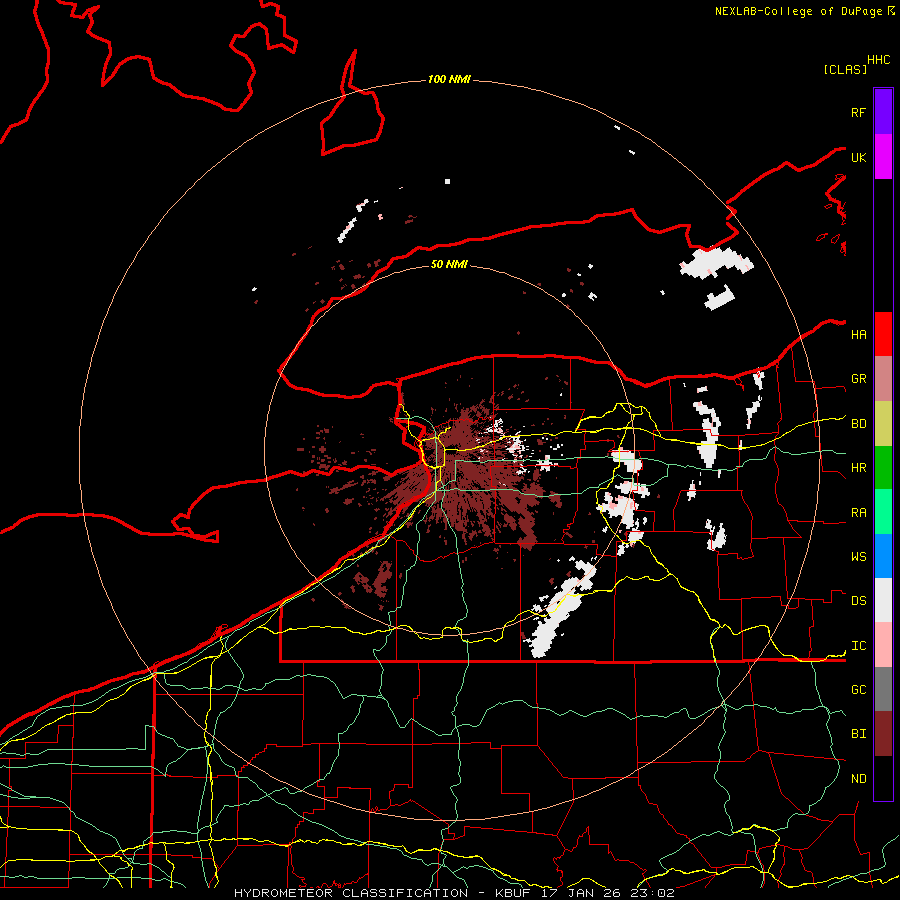
Task: Click the 50 NMI range ring label
Action: [449, 264]
